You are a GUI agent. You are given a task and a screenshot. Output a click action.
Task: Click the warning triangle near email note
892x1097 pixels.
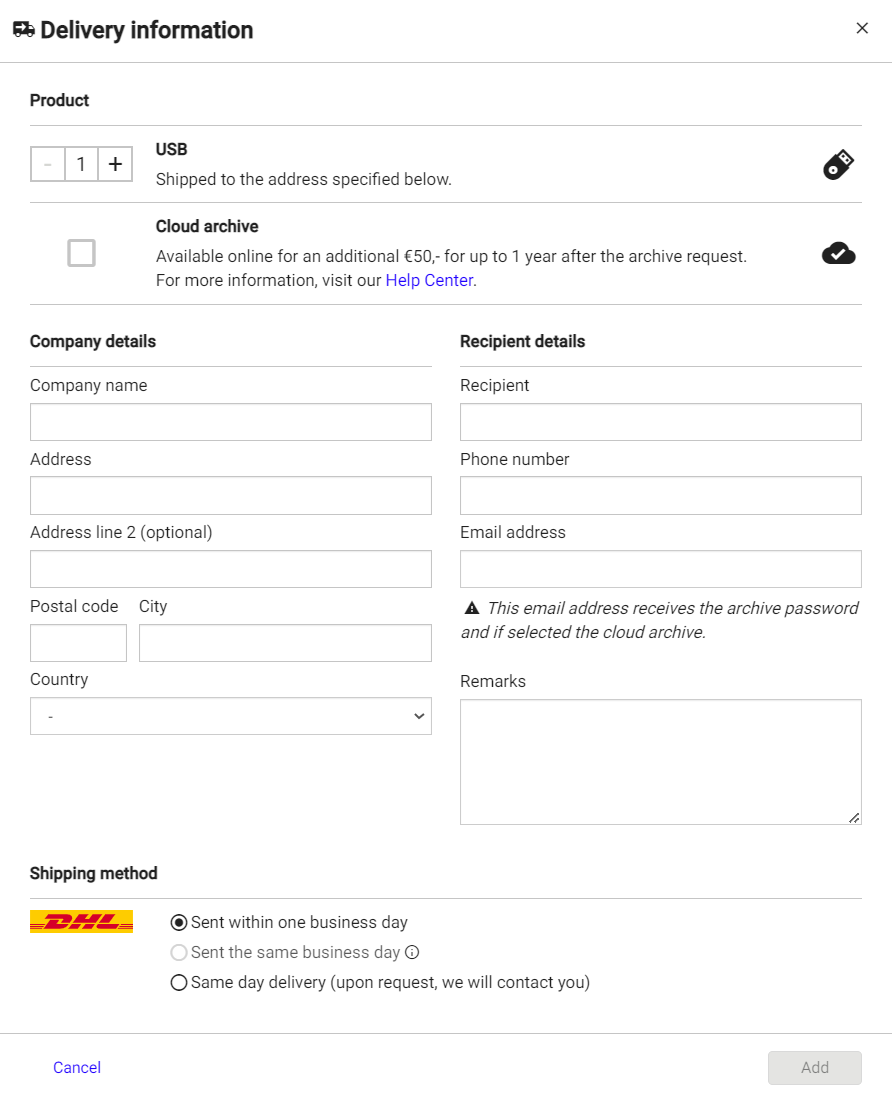[471, 608]
